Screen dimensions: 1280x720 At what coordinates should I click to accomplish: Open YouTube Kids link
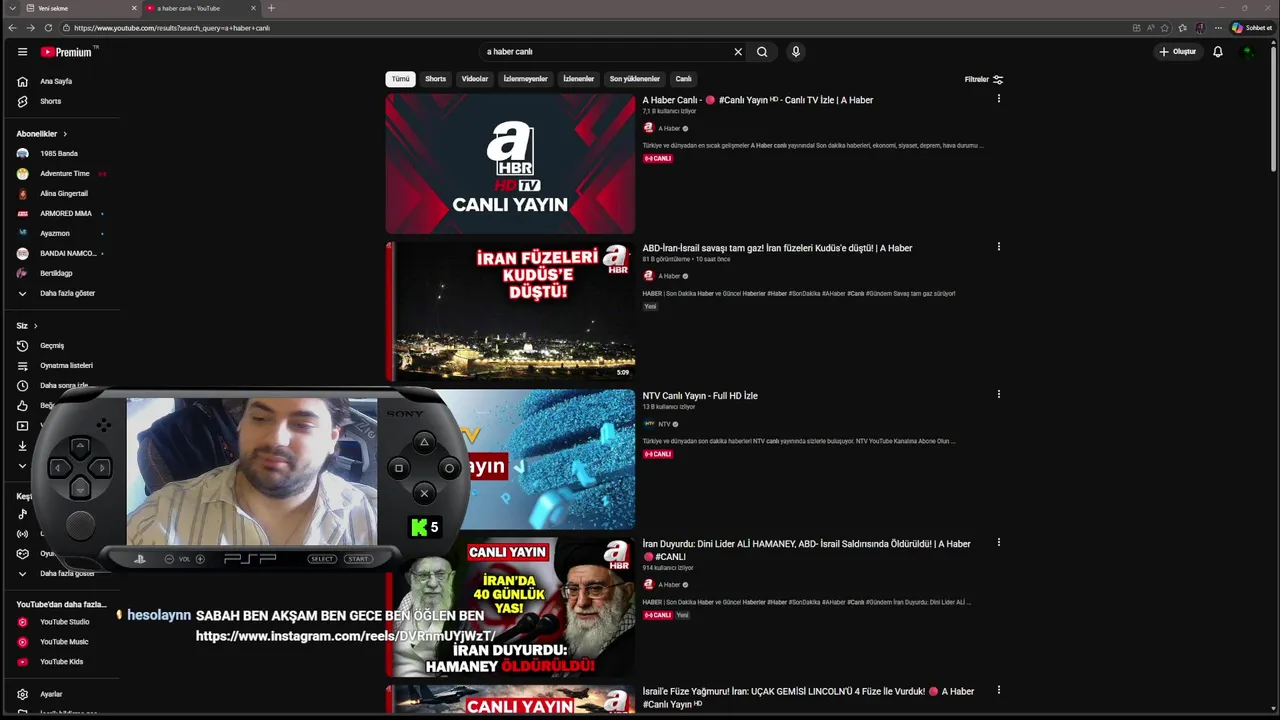pyautogui.click(x=60, y=662)
